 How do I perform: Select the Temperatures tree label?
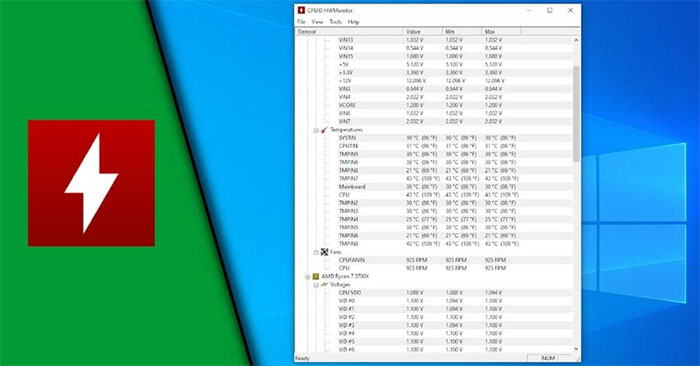click(x=346, y=130)
